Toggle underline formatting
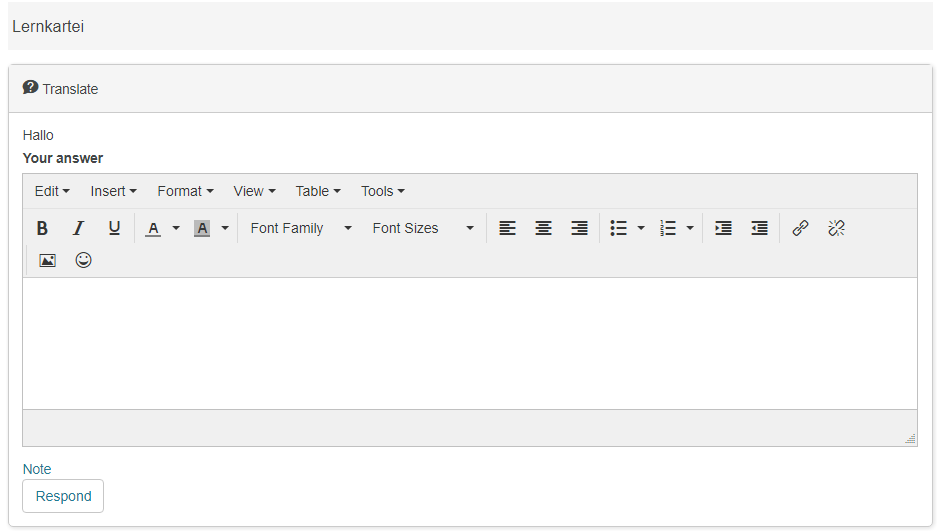 (x=114, y=228)
